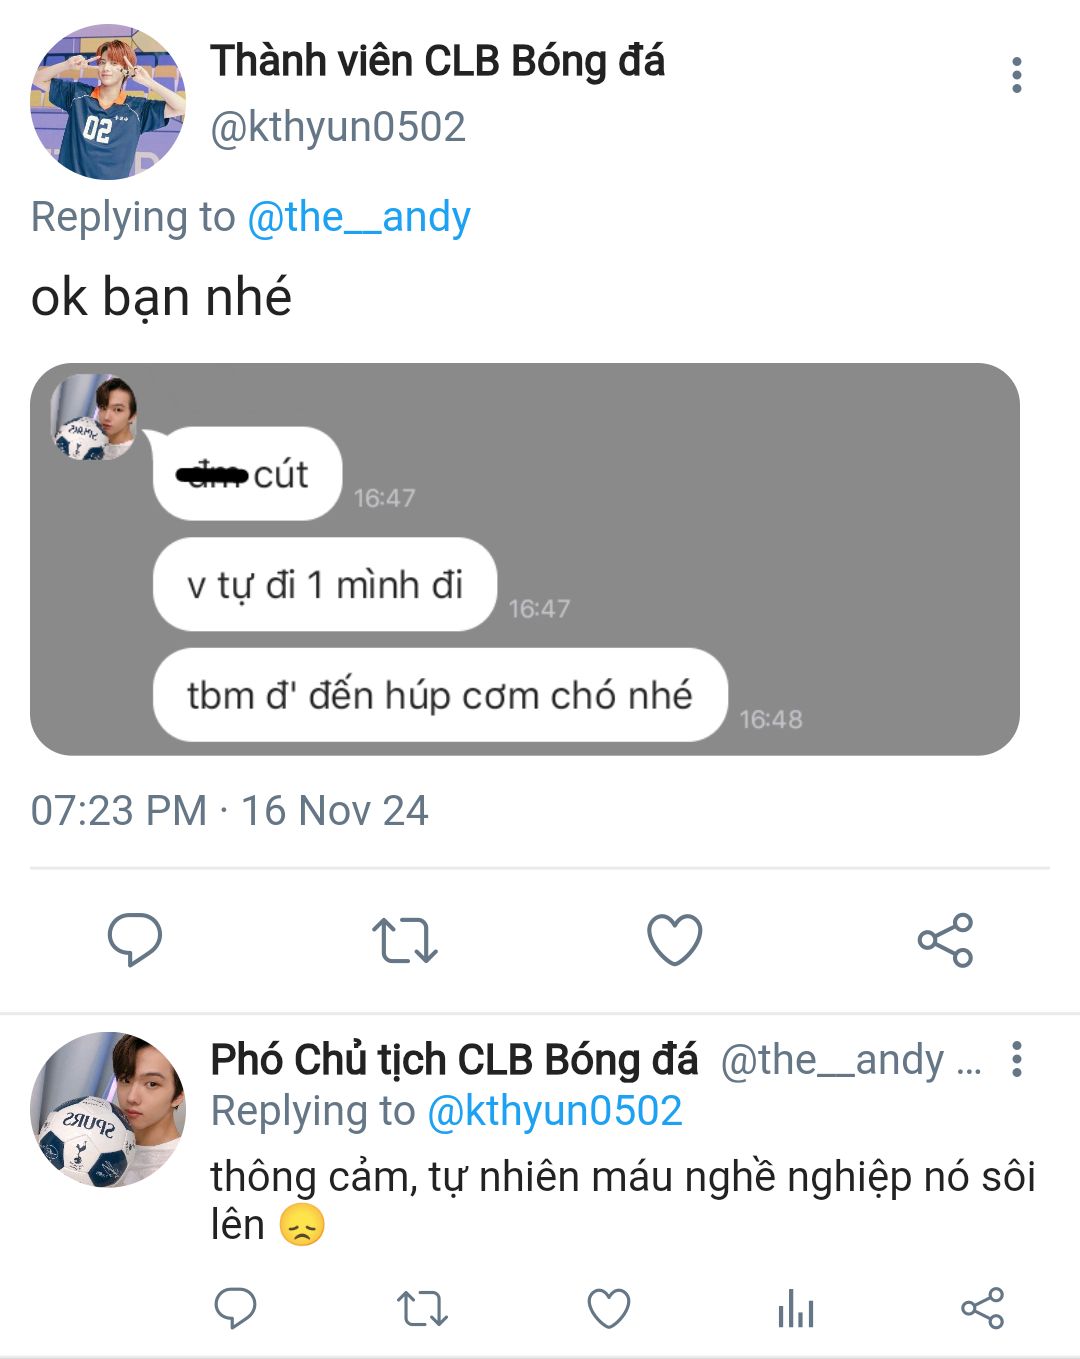This screenshot has height=1359, width=1080.
Task: Retweet the main tweet
Action: pos(404,940)
